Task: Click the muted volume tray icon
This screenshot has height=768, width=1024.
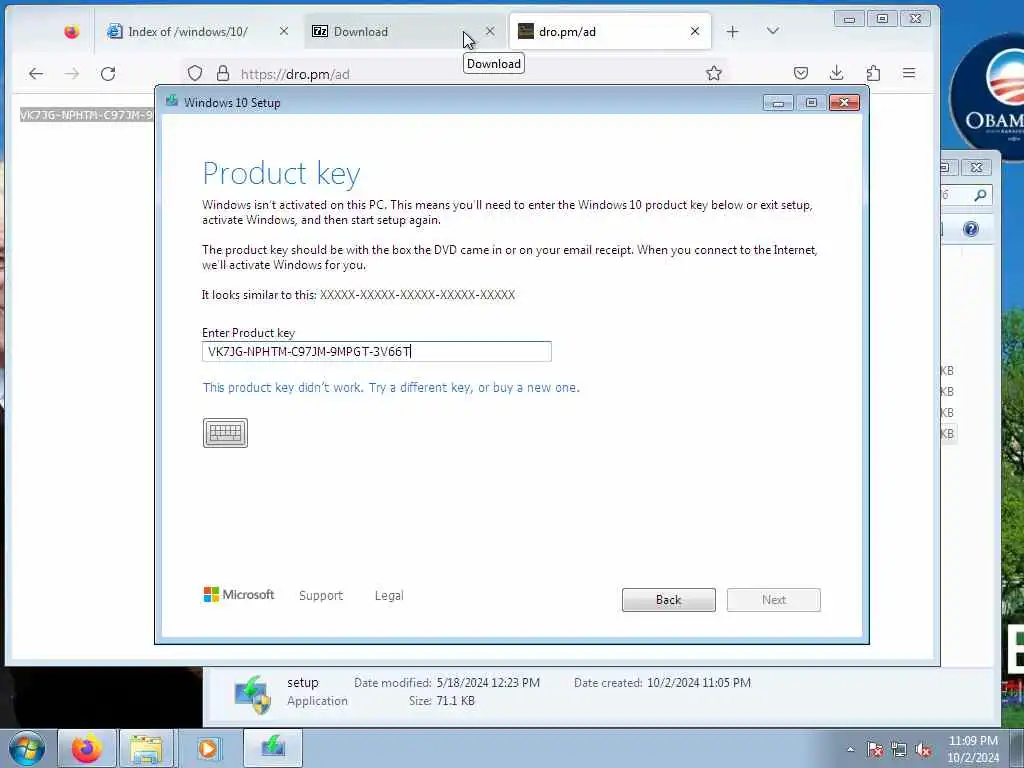Action: coord(923,750)
